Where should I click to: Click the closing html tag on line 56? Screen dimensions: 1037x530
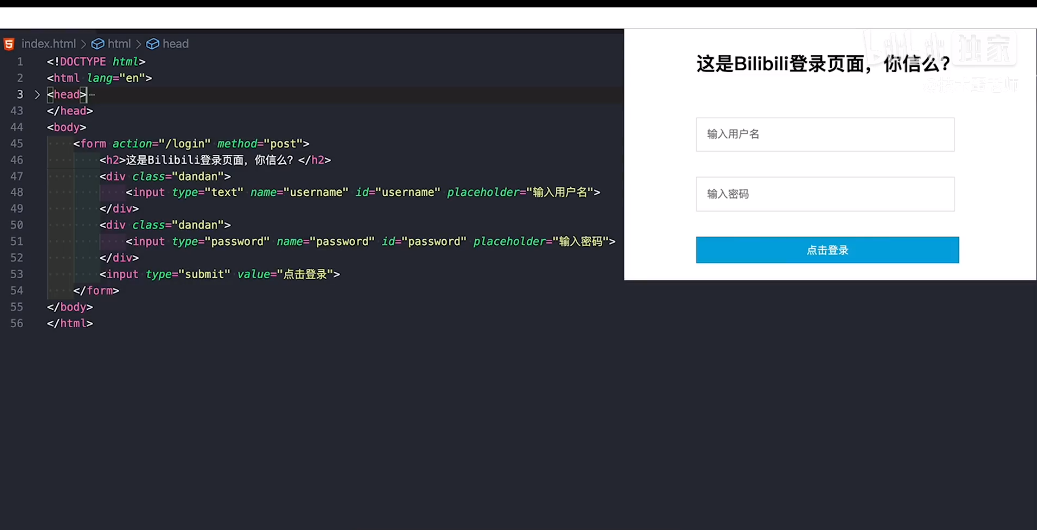(x=70, y=324)
